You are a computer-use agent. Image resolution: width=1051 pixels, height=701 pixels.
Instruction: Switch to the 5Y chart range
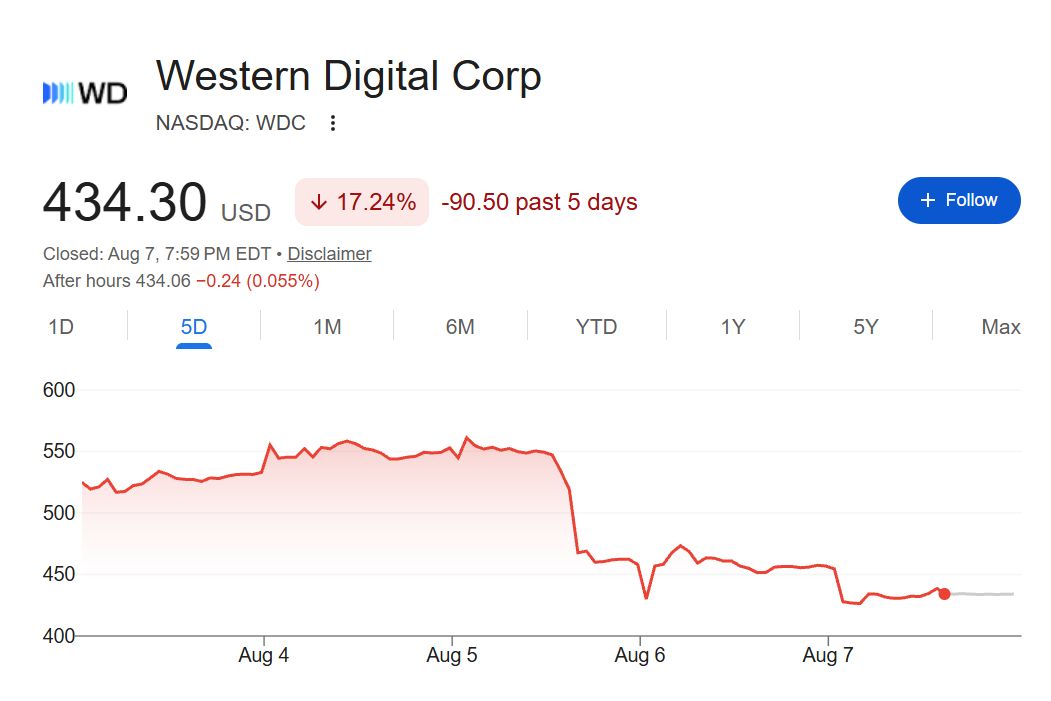tap(865, 327)
